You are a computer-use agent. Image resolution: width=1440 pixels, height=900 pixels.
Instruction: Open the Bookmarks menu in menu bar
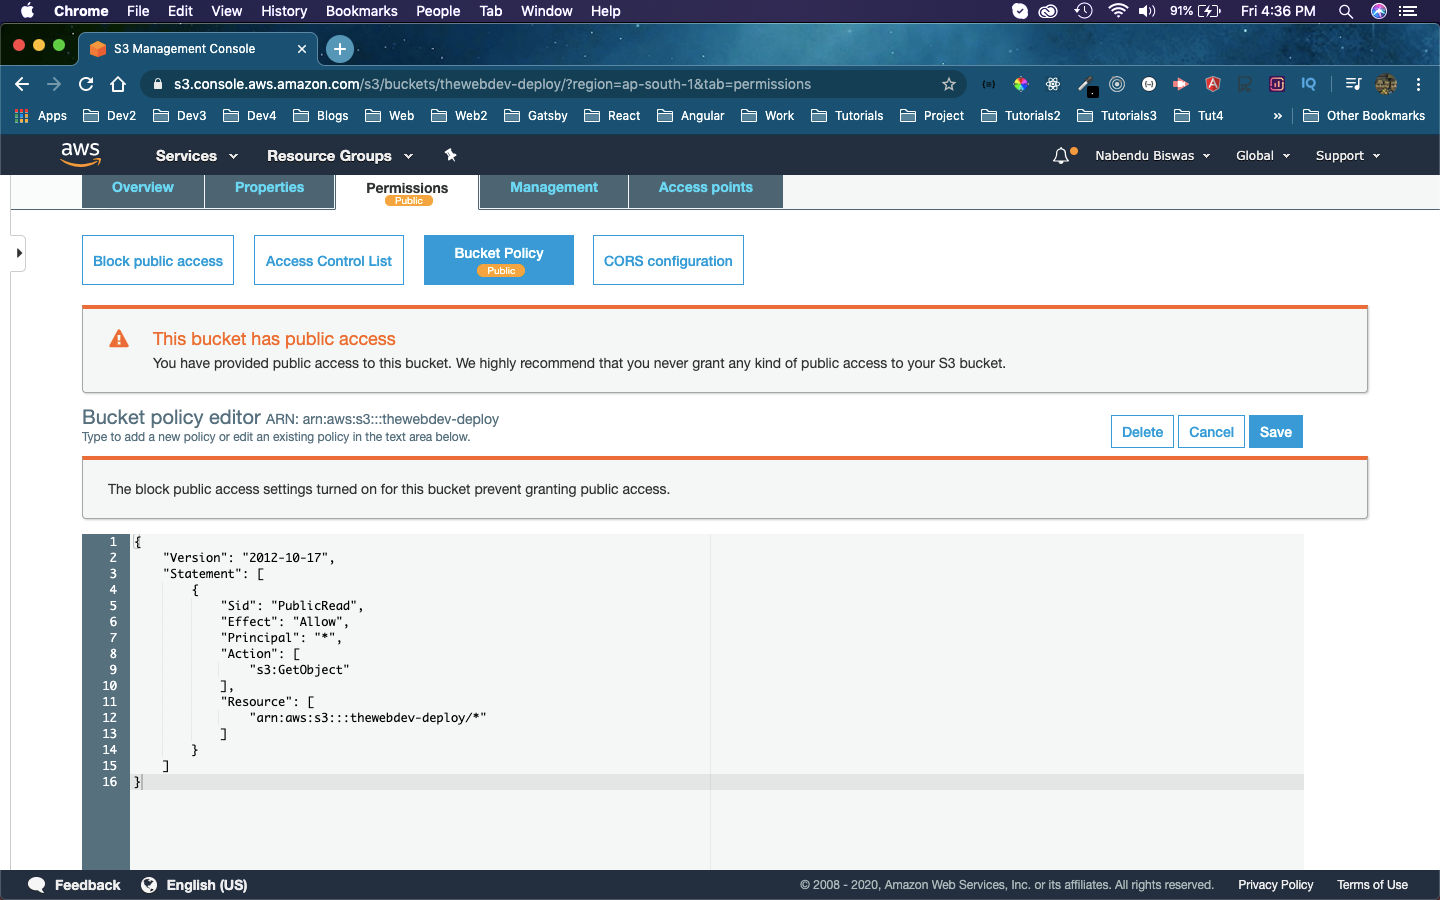(x=361, y=11)
